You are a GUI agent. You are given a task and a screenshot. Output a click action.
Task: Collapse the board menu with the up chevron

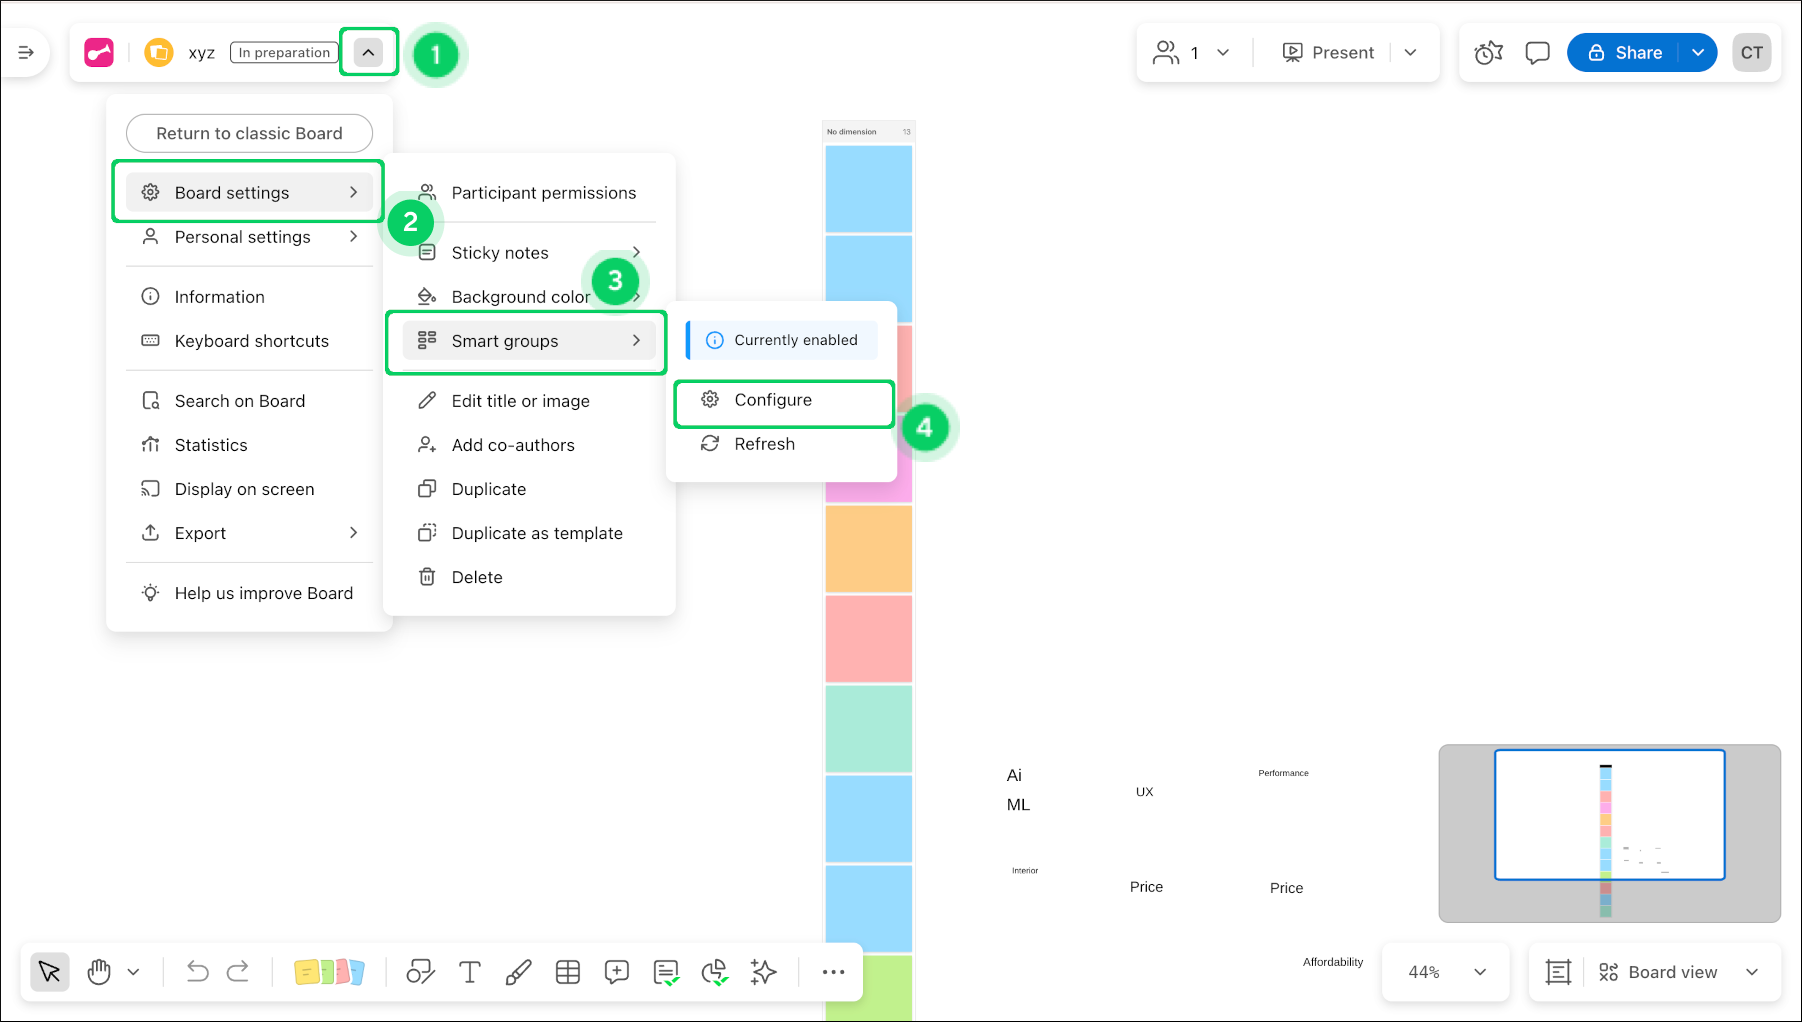click(369, 53)
